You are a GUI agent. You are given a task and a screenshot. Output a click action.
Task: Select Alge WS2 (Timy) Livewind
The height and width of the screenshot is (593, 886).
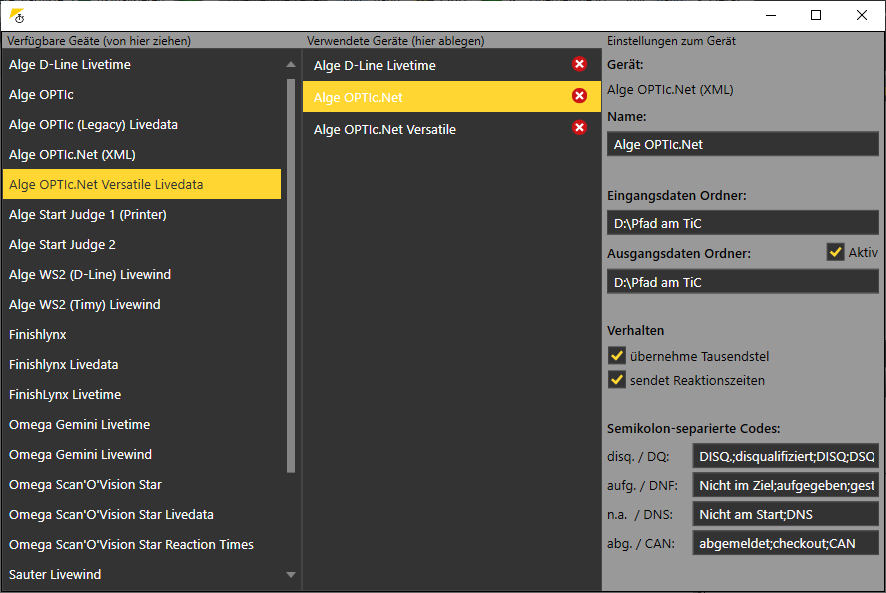142,304
